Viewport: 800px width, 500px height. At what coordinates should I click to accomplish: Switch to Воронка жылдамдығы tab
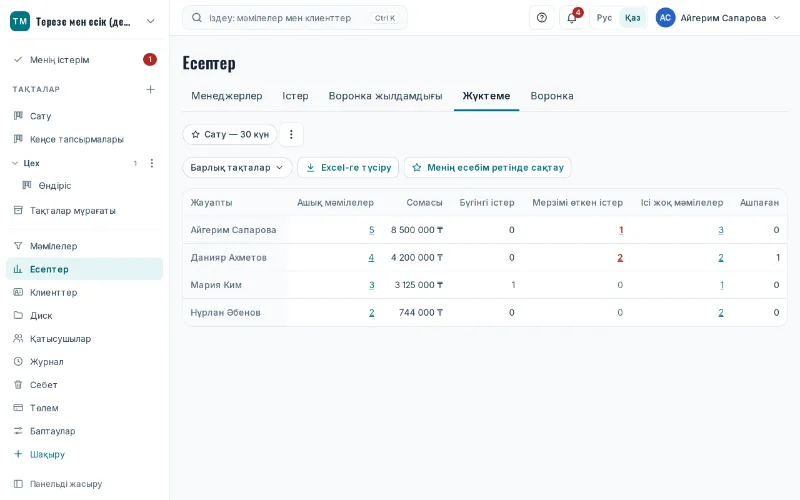[385, 96]
